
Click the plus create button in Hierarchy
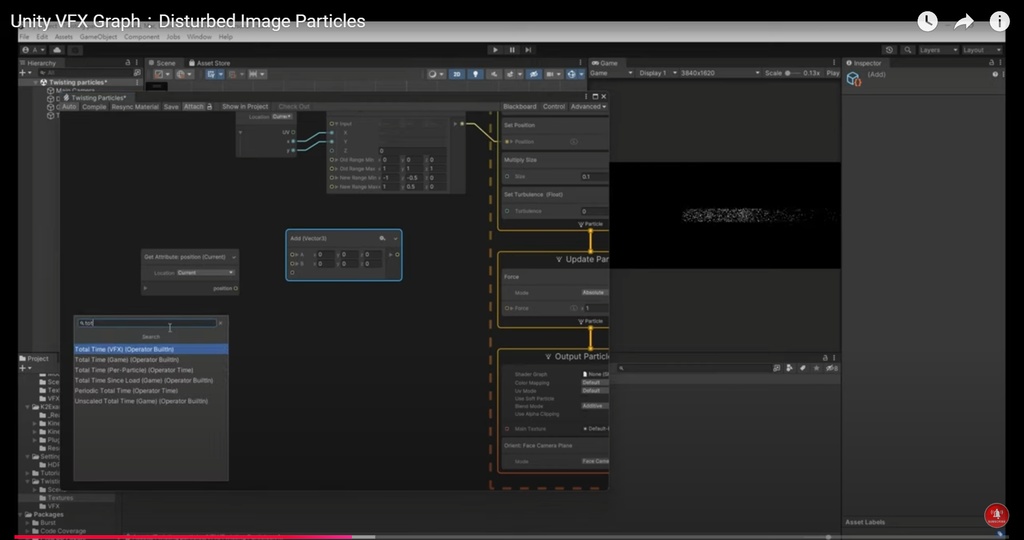click(25, 73)
